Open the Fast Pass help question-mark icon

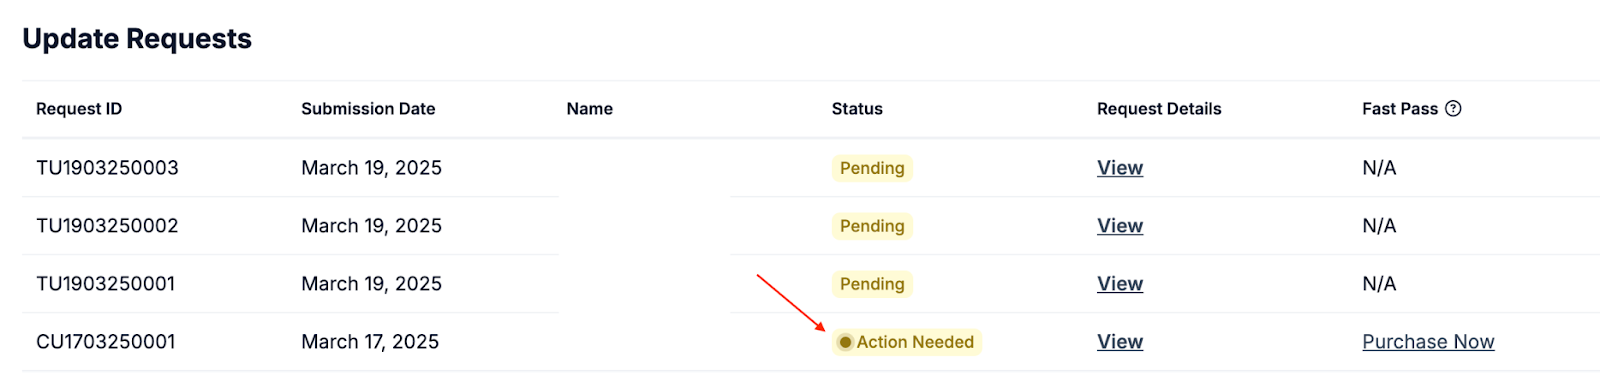1453,109
